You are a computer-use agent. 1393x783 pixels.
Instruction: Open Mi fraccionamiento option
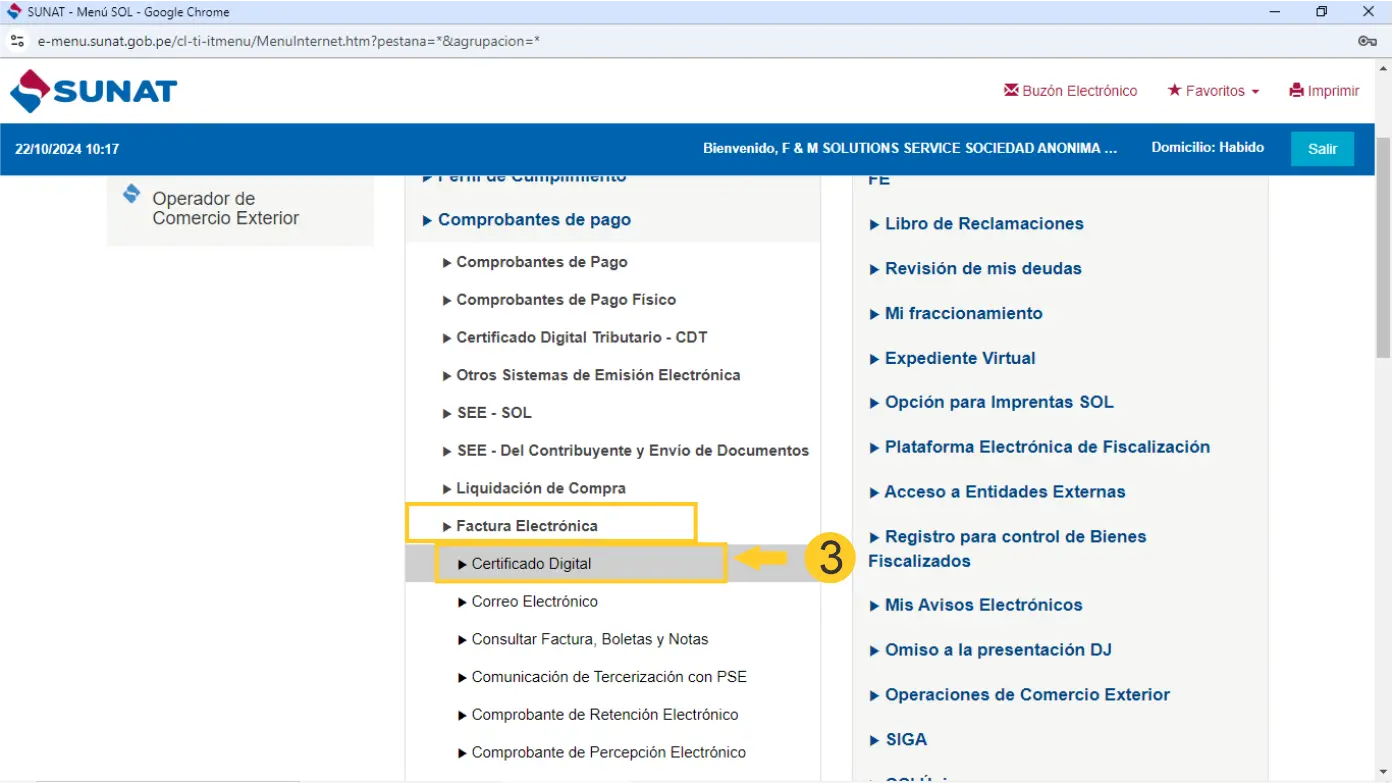click(x=963, y=314)
